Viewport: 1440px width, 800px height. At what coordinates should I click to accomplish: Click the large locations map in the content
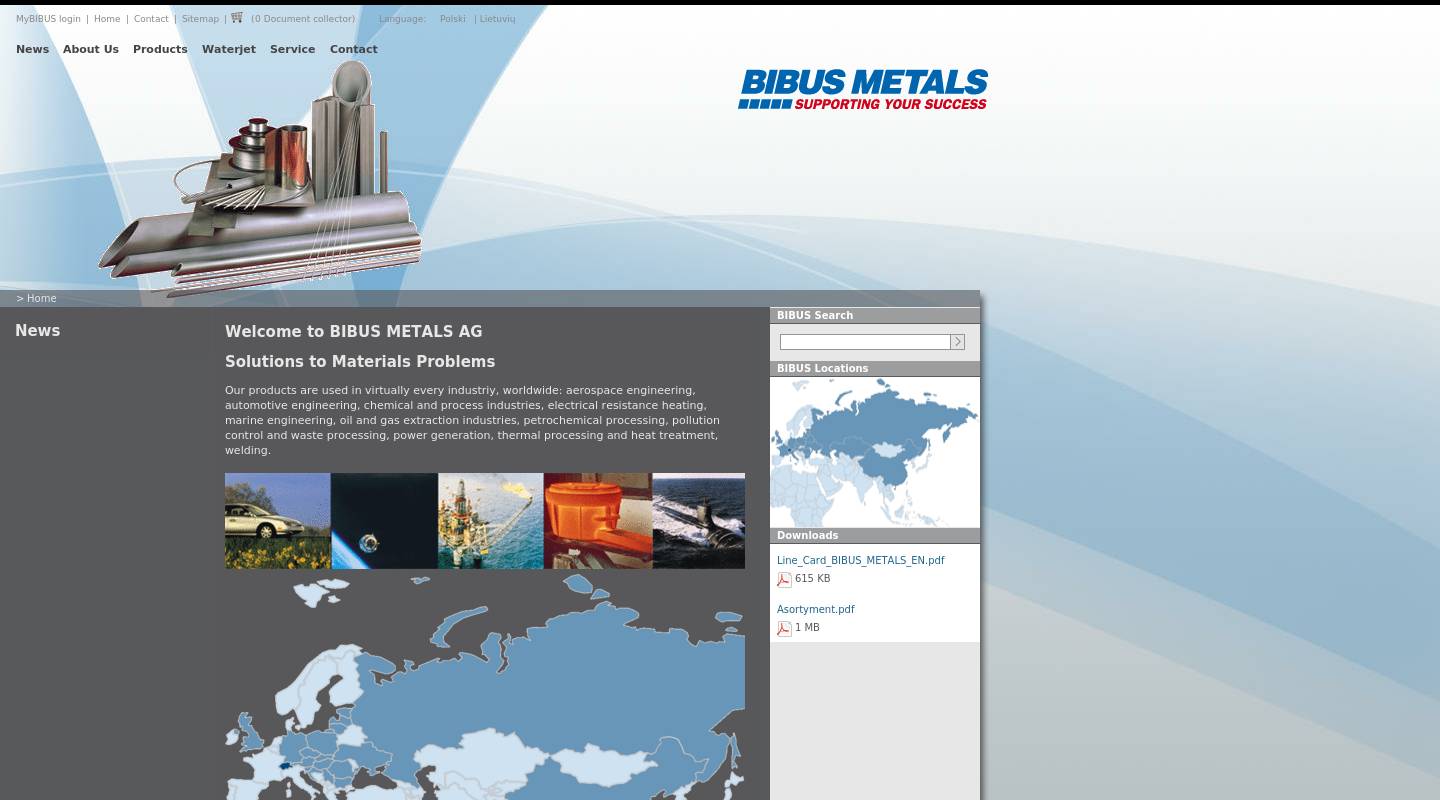(485, 687)
